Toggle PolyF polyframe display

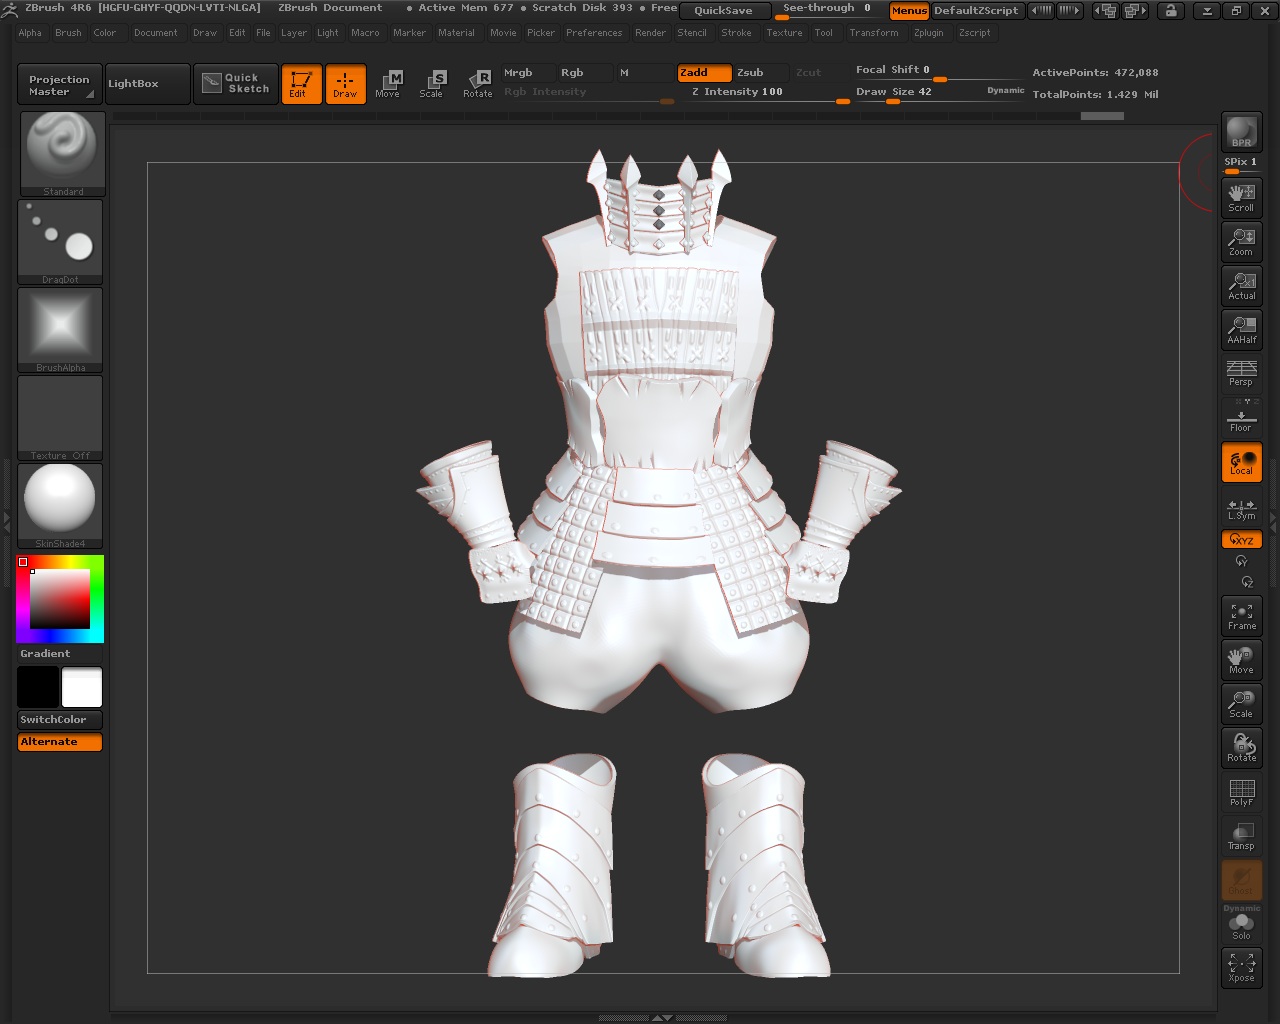1241,792
